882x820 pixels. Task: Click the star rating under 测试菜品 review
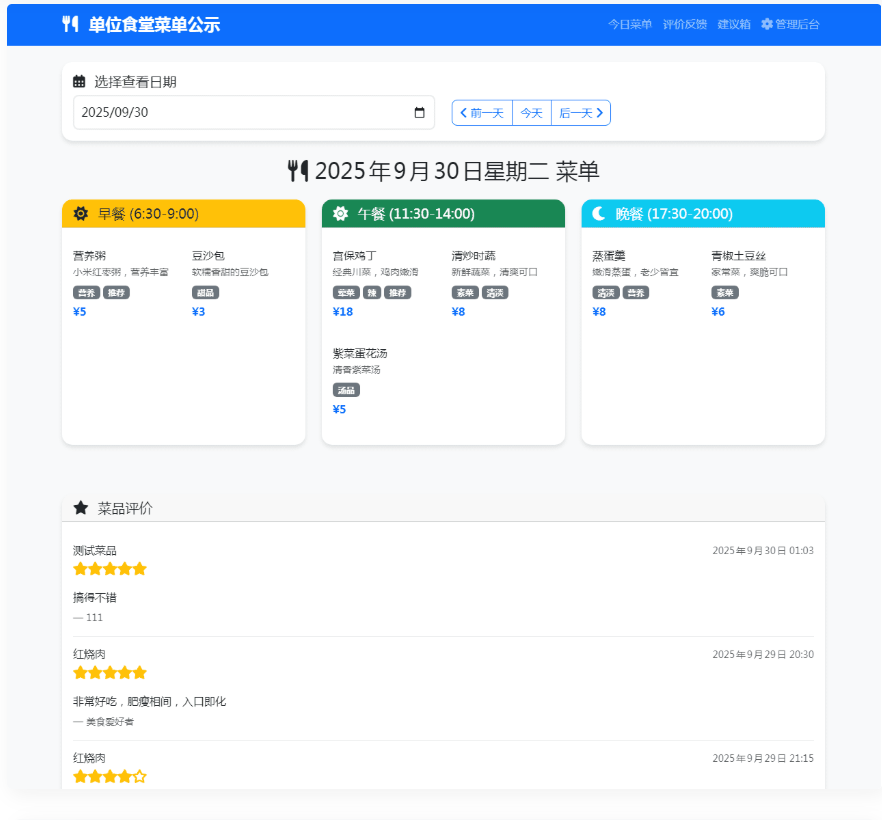tap(110, 569)
